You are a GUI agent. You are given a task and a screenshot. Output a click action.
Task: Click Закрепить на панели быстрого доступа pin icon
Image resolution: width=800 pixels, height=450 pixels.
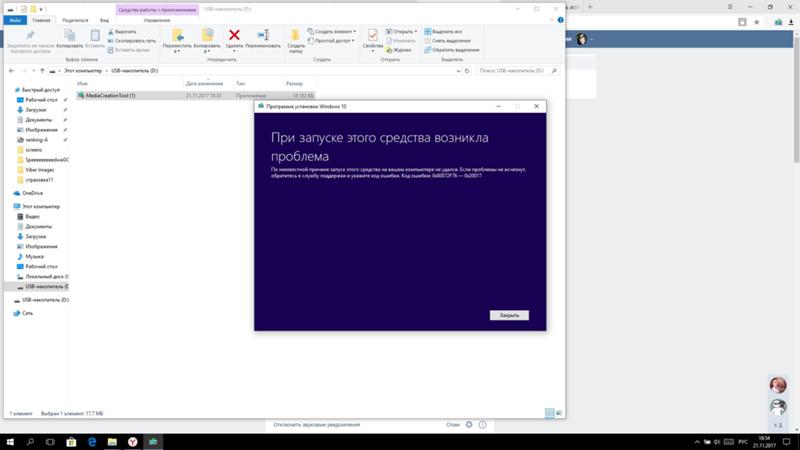coord(30,35)
